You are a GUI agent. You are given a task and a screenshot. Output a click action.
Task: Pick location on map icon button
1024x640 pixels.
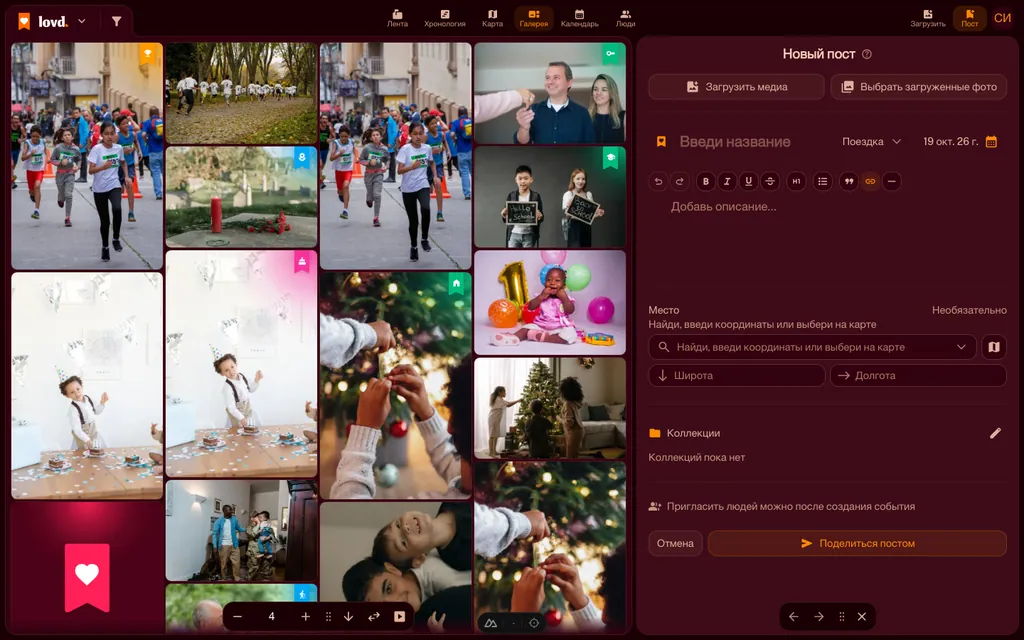pos(994,347)
